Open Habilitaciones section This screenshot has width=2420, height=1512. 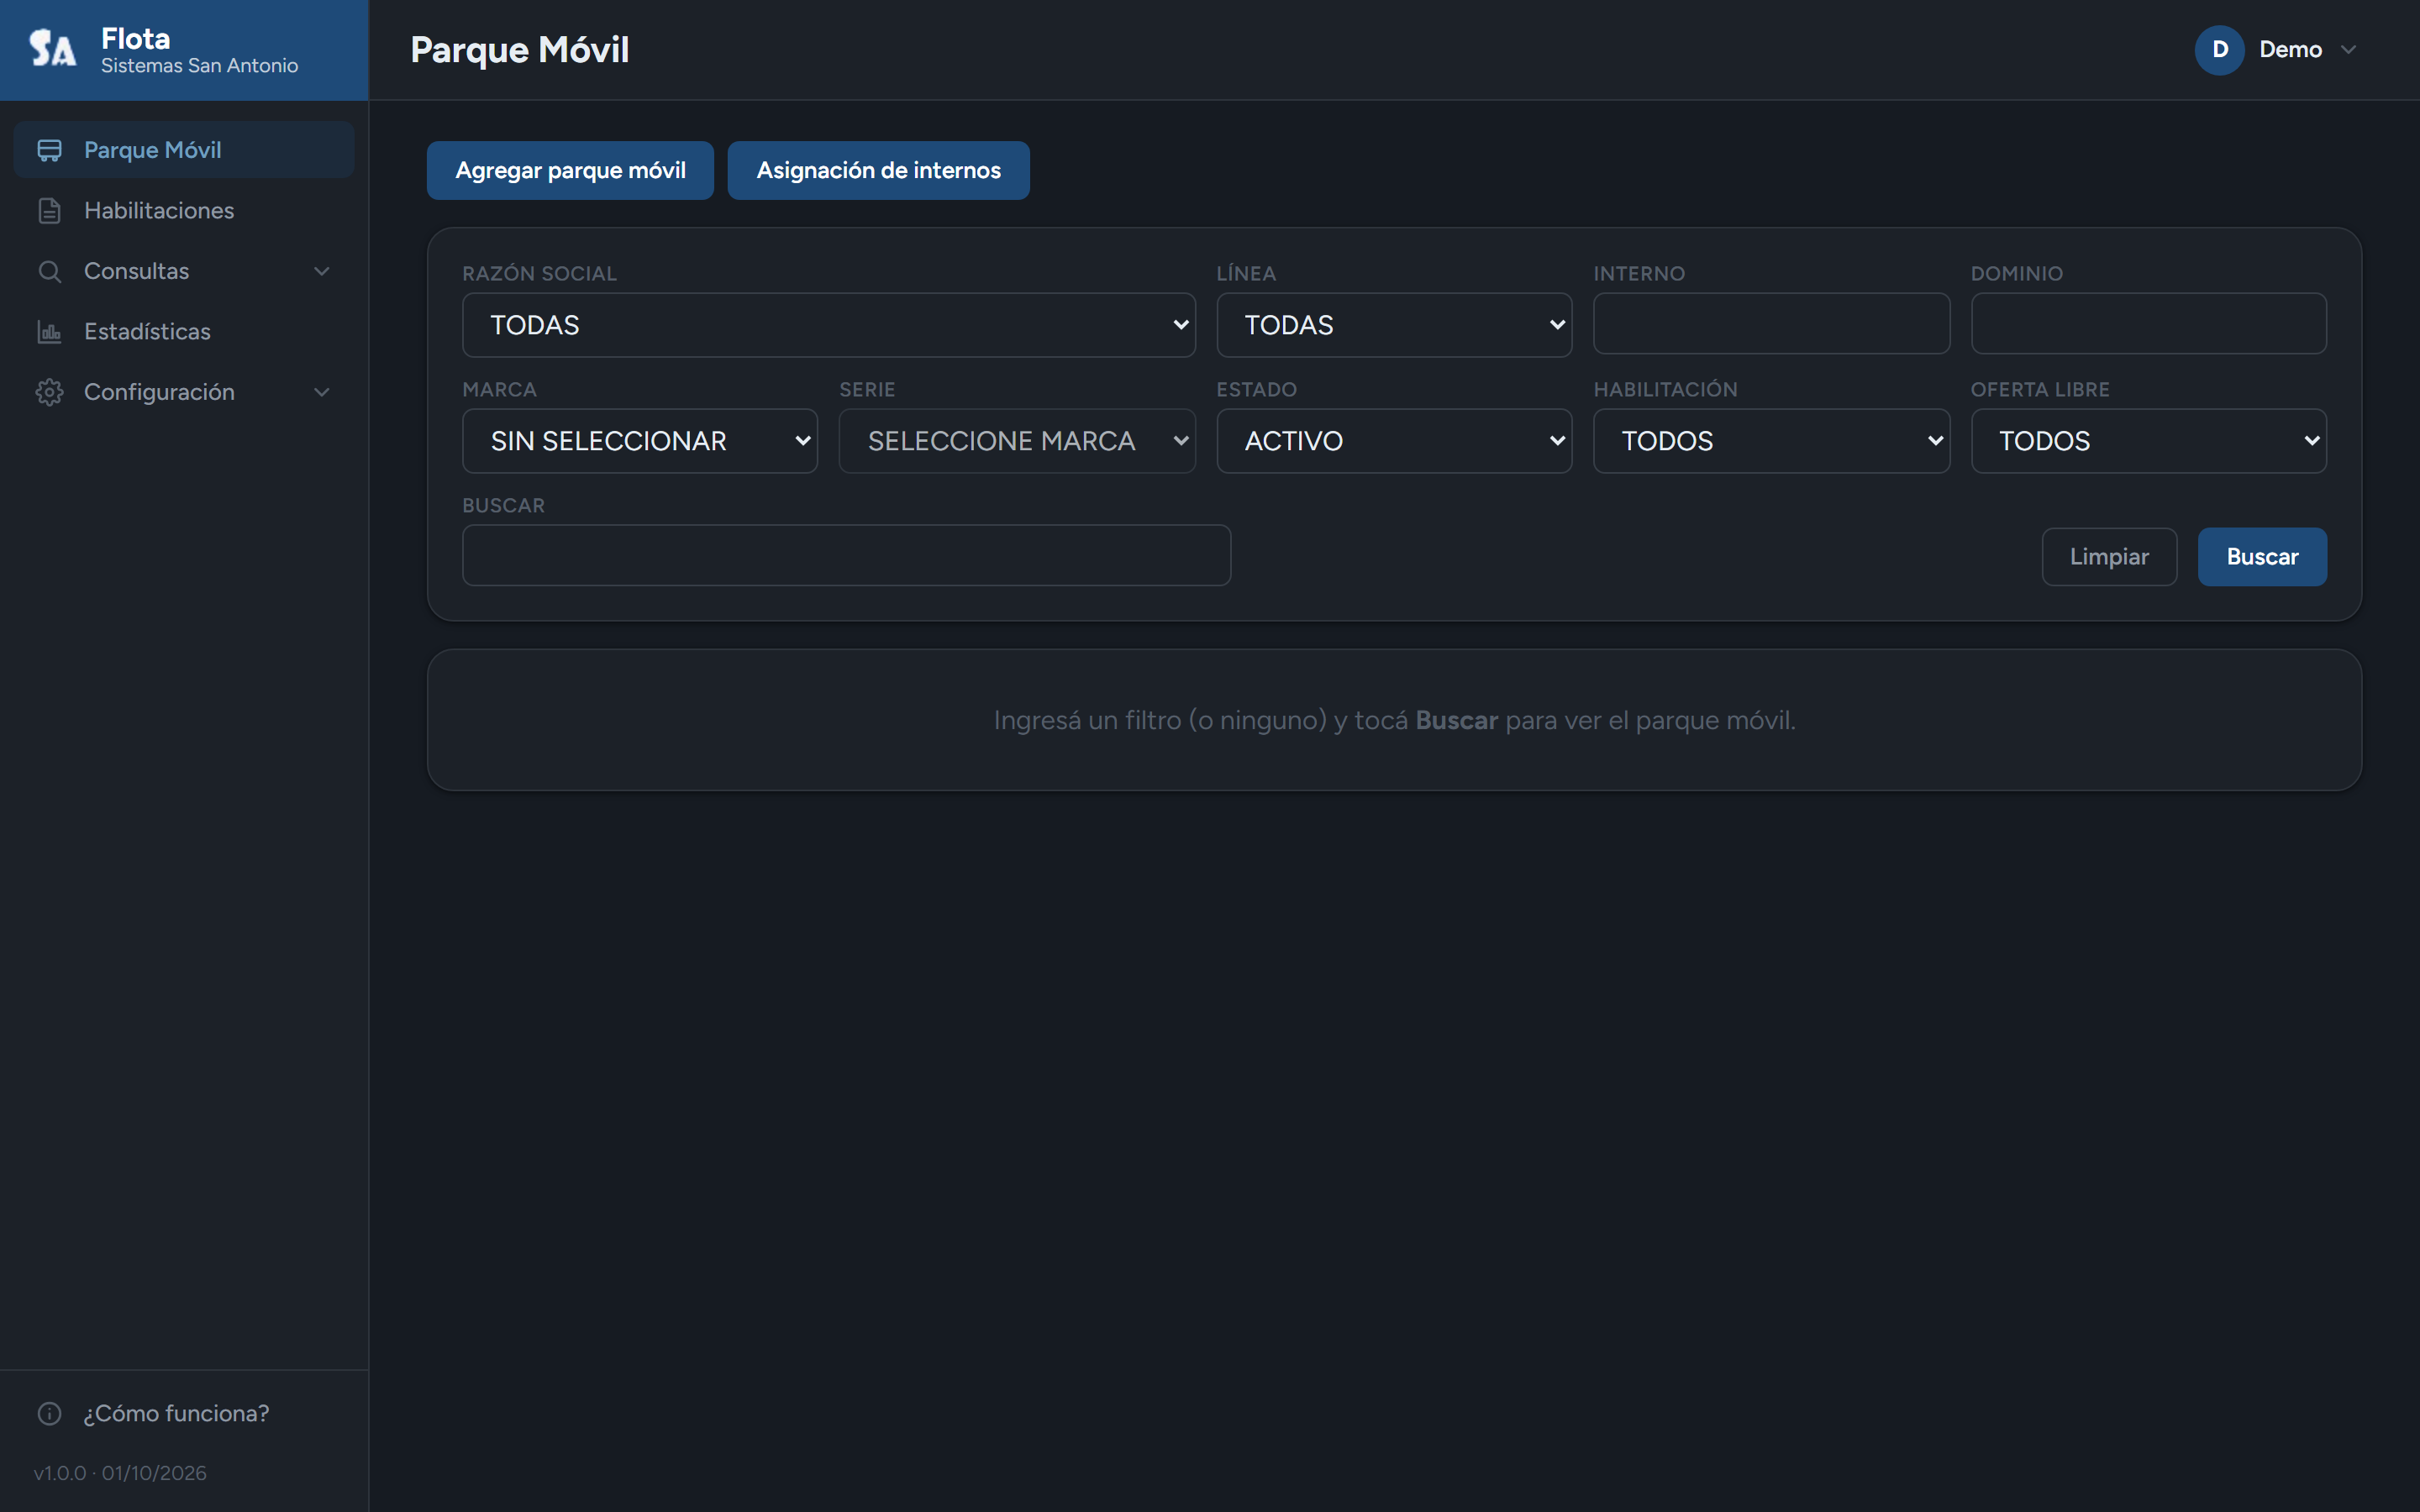pos(184,211)
